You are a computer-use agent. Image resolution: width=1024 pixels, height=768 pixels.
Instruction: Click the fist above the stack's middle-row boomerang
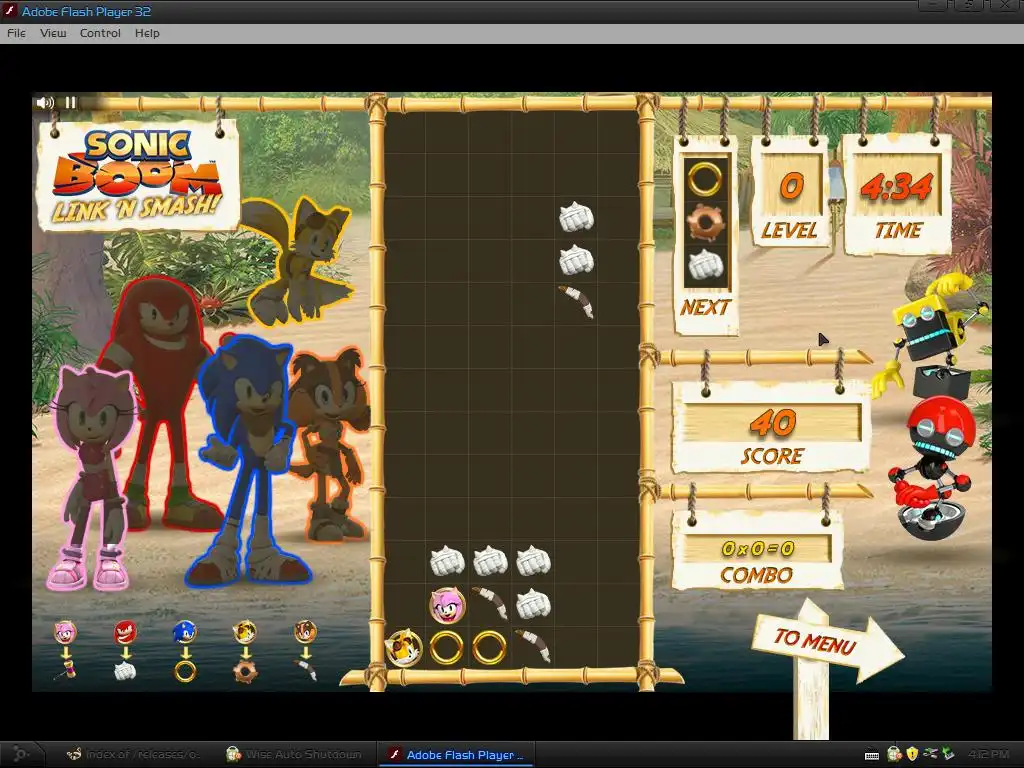(490, 561)
